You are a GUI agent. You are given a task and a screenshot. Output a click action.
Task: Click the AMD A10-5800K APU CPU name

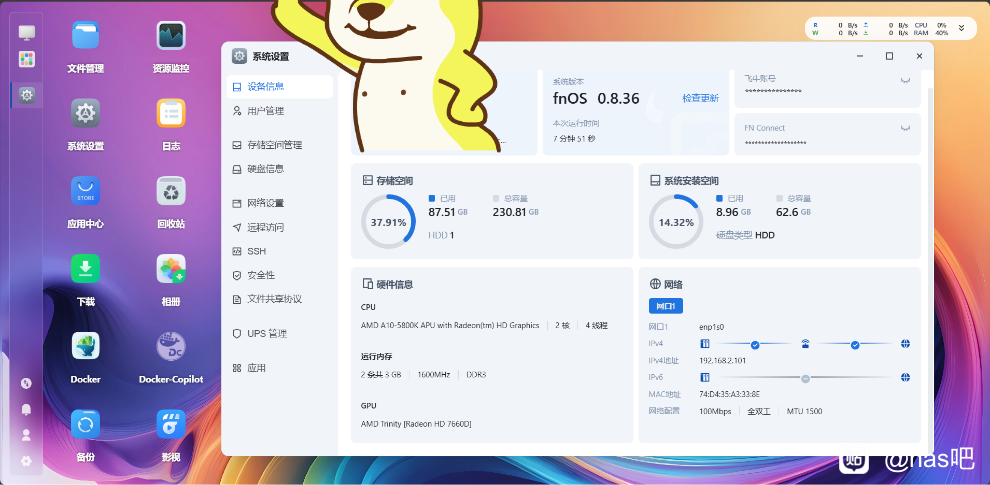(450, 325)
